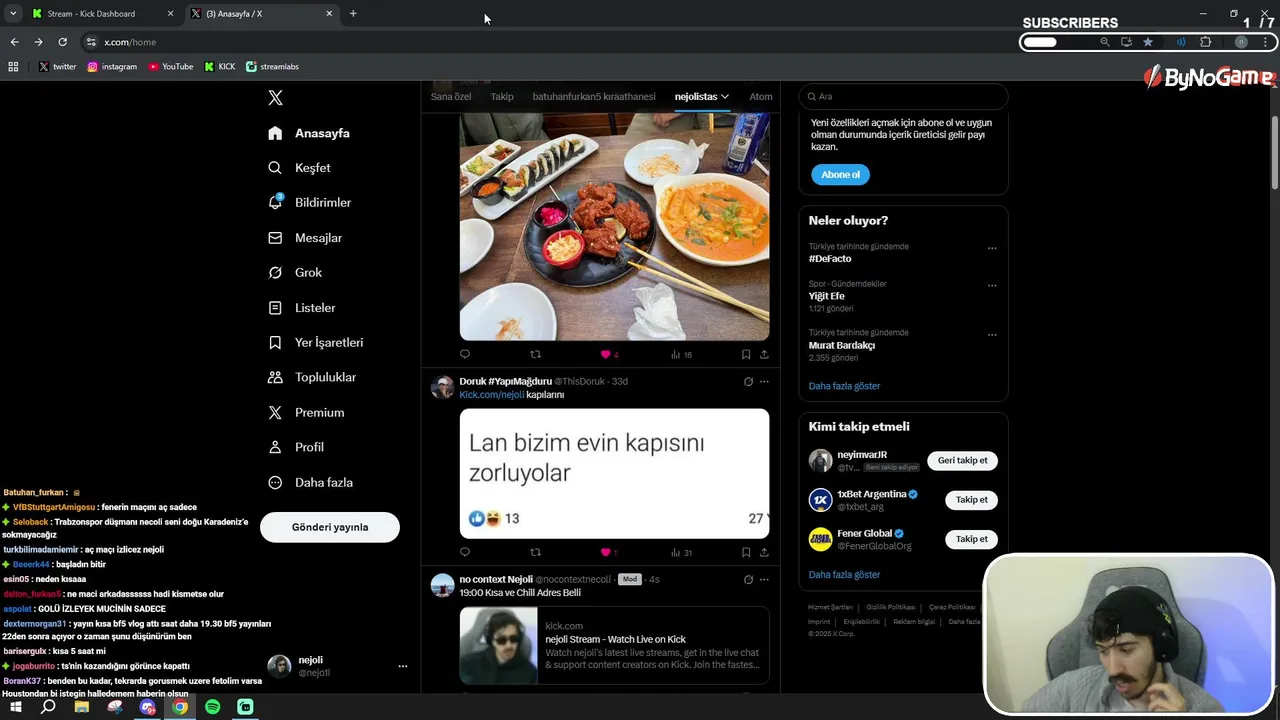Follow Fener Global account
Screen dimensions: 1280x720
971,539
